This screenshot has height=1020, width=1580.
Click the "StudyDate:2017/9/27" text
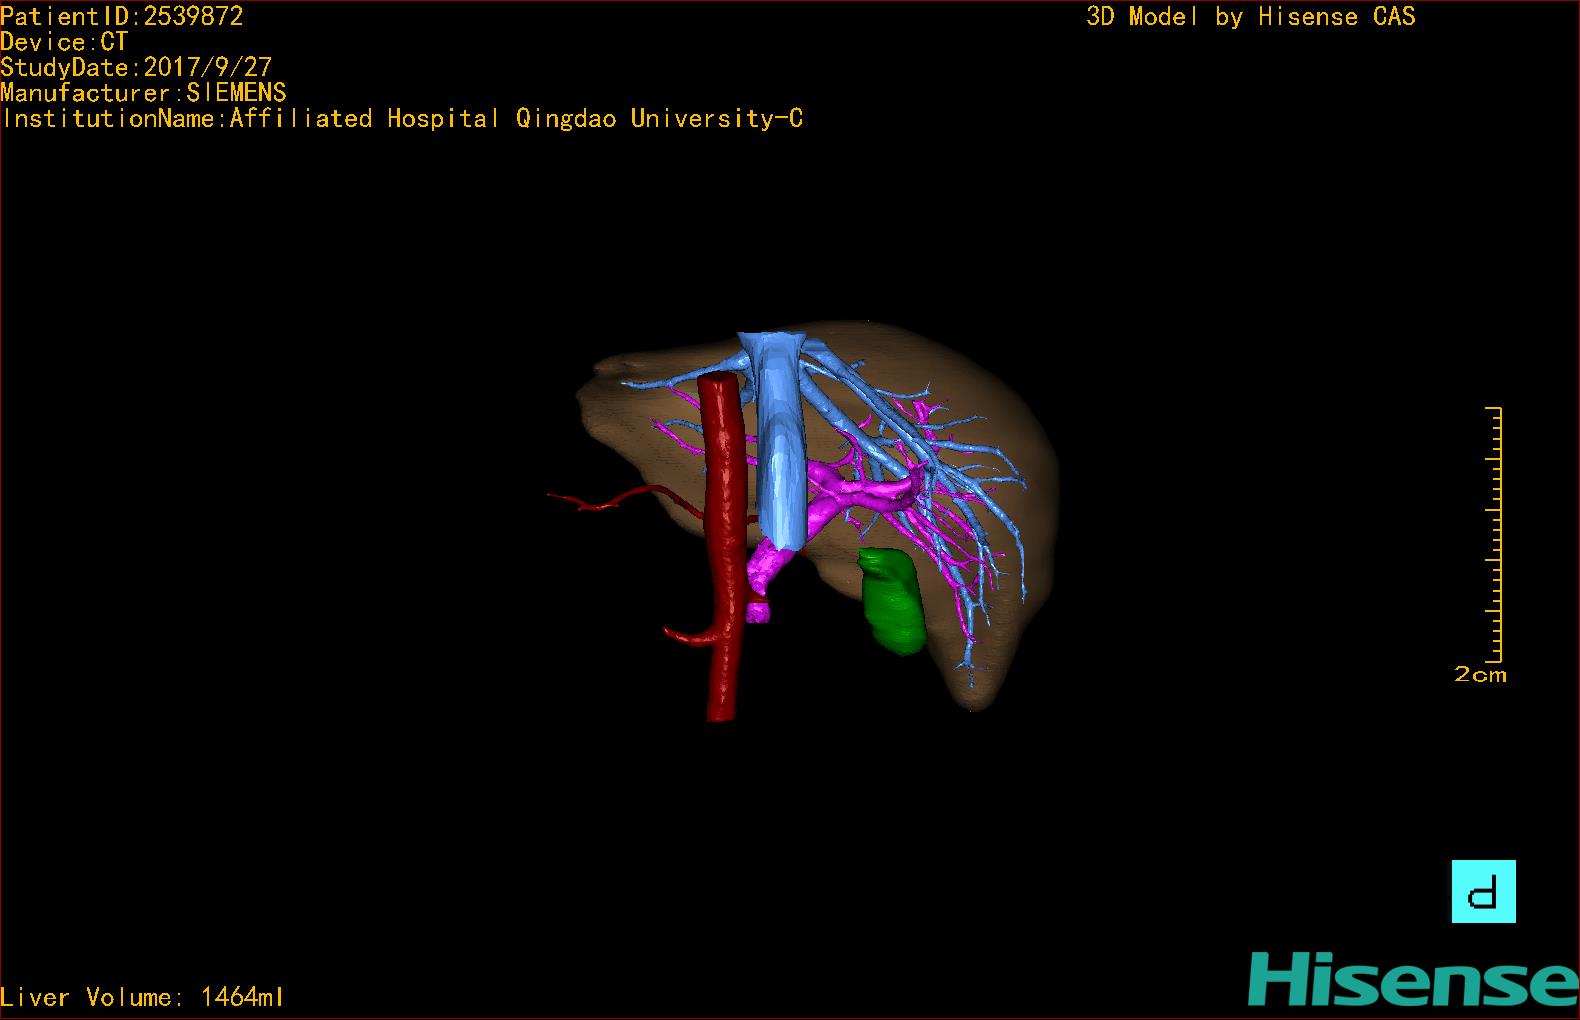click(136, 67)
